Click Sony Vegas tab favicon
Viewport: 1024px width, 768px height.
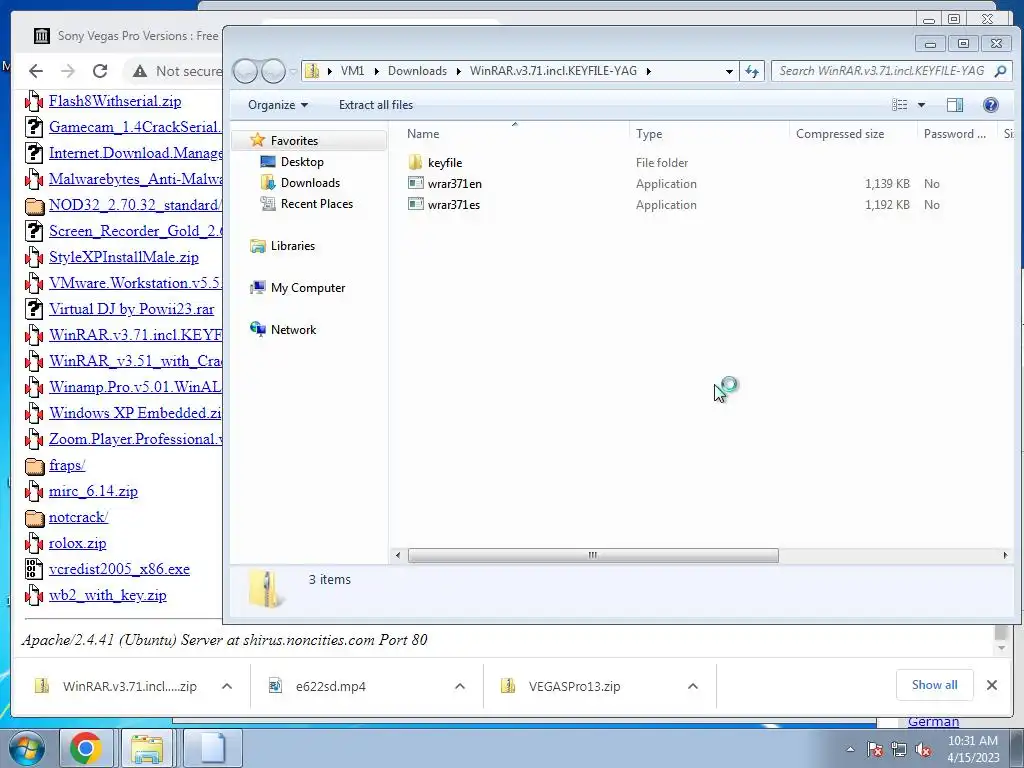[42, 36]
